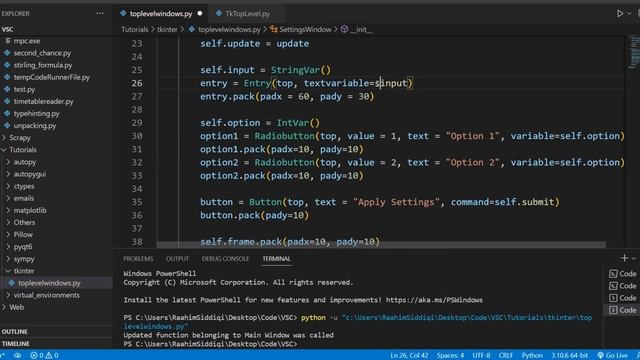Image resolution: width=640 pixels, height=360 pixels.
Task: Click __init__ method in breadcrumb
Action: tap(361, 29)
